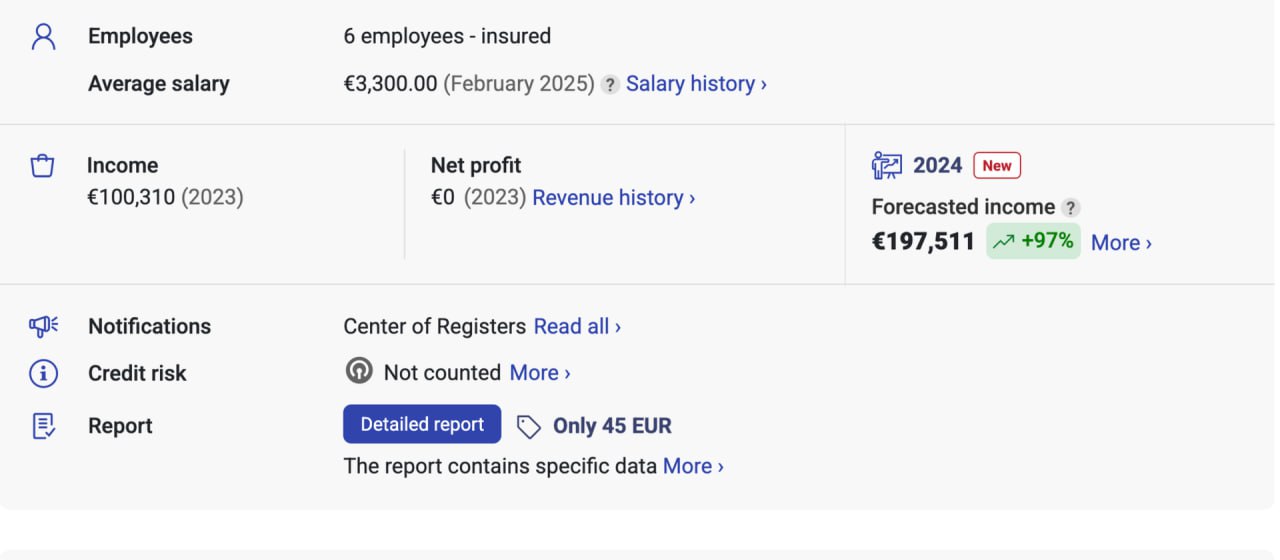Click the Income shopping bag icon
The height and width of the screenshot is (560, 1280).
(x=42, y=166)
